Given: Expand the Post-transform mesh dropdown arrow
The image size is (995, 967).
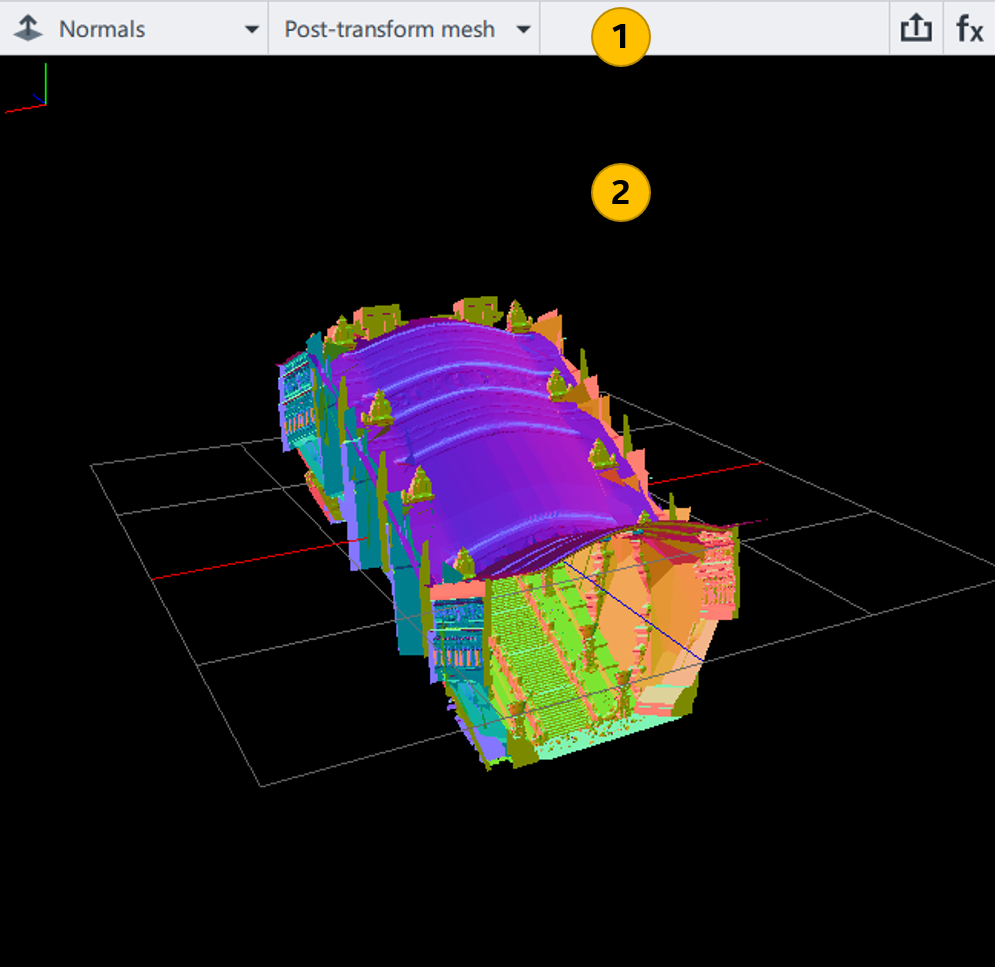Looking at the screenshot, I should (523, 30).
